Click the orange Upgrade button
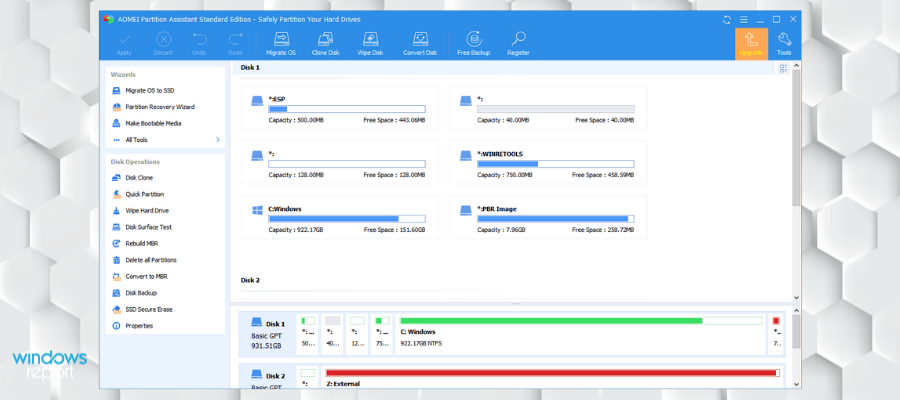Image resolution: width=900 pixels, height=400 pixels. [x=751, y=44]
